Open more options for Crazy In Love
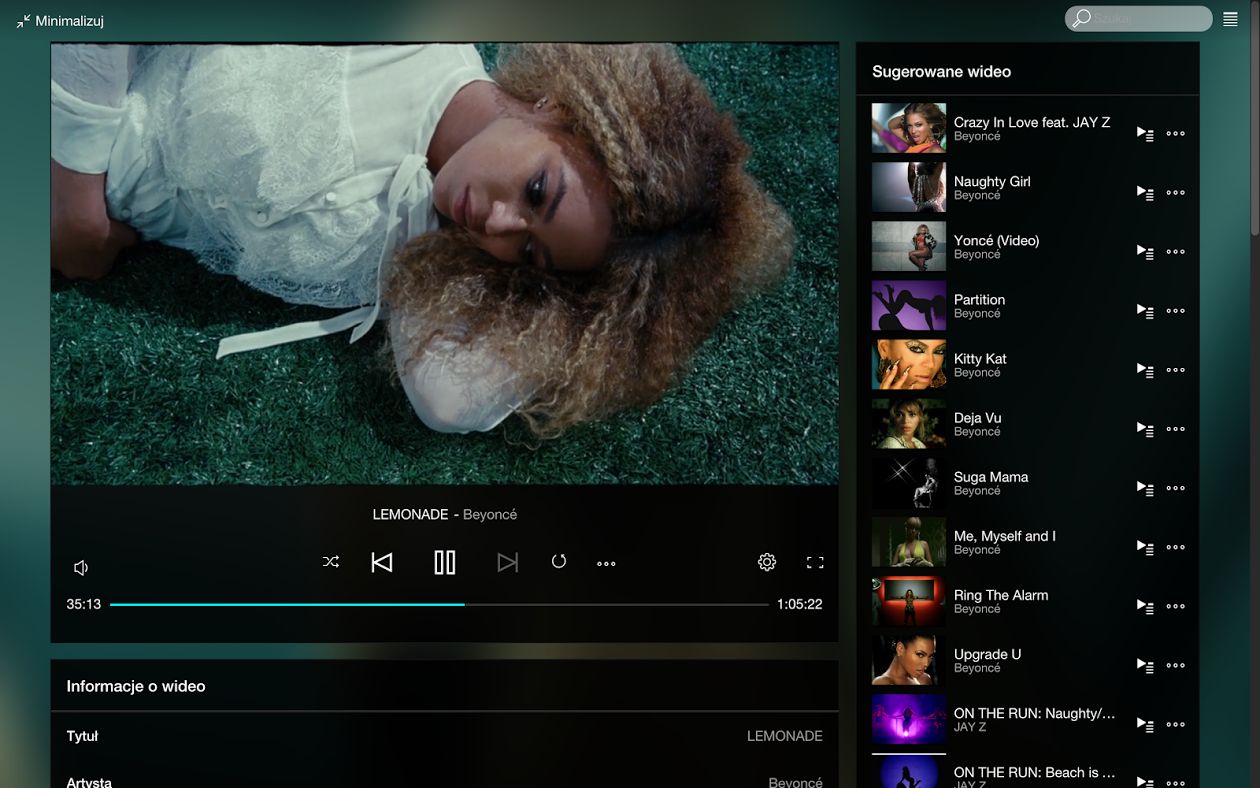Viewport: 1260px width, 788px height. pyautogui.click(x=1176, y=134)
